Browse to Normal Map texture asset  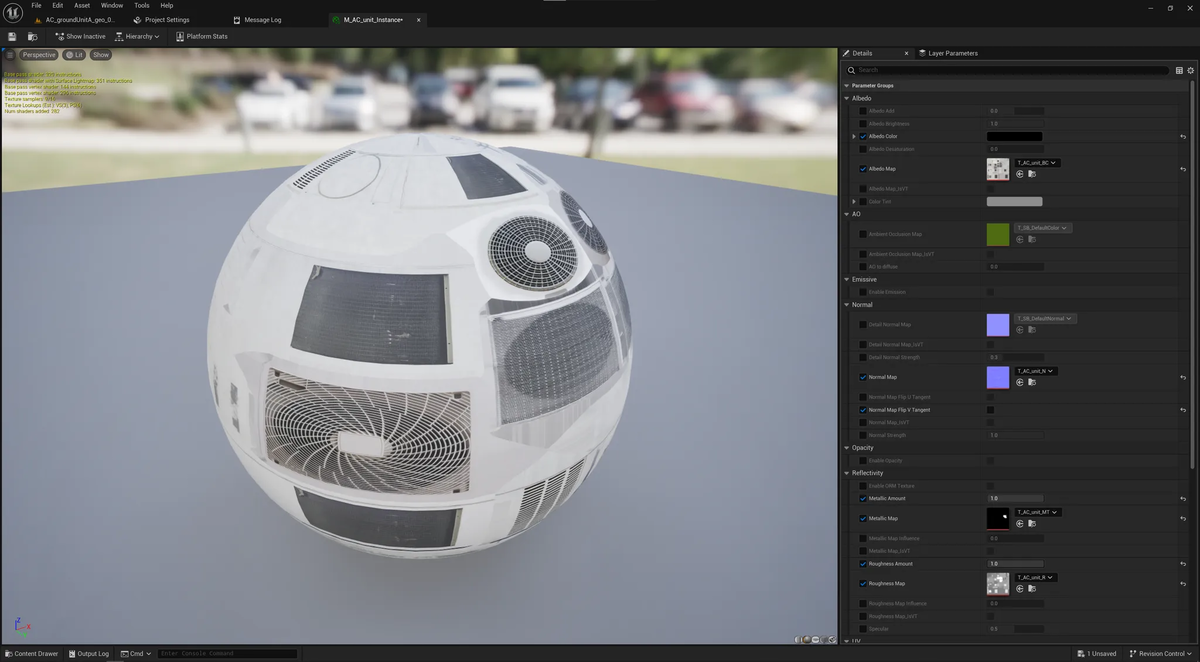(x=1031, y=382)
